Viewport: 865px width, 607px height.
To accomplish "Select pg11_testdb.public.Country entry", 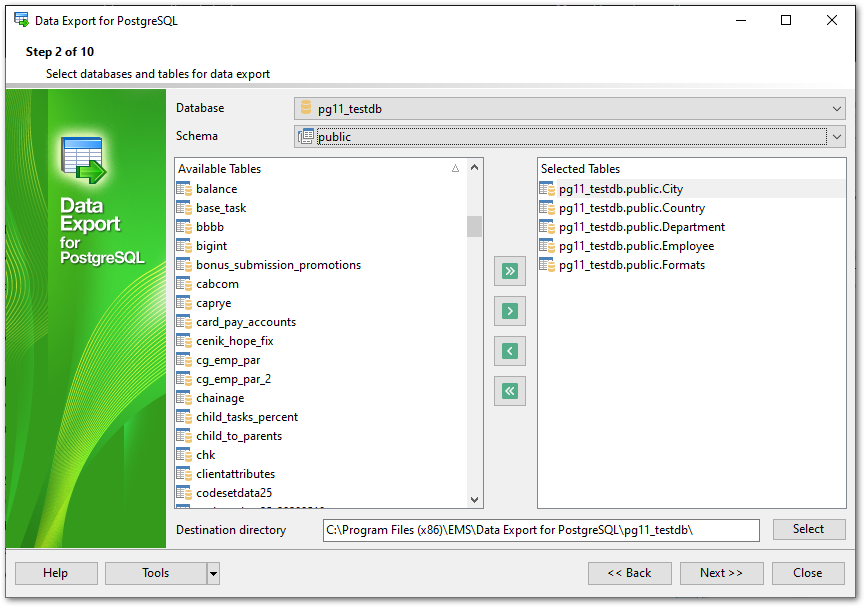I will pyautogui.click(x=632, y=208).
